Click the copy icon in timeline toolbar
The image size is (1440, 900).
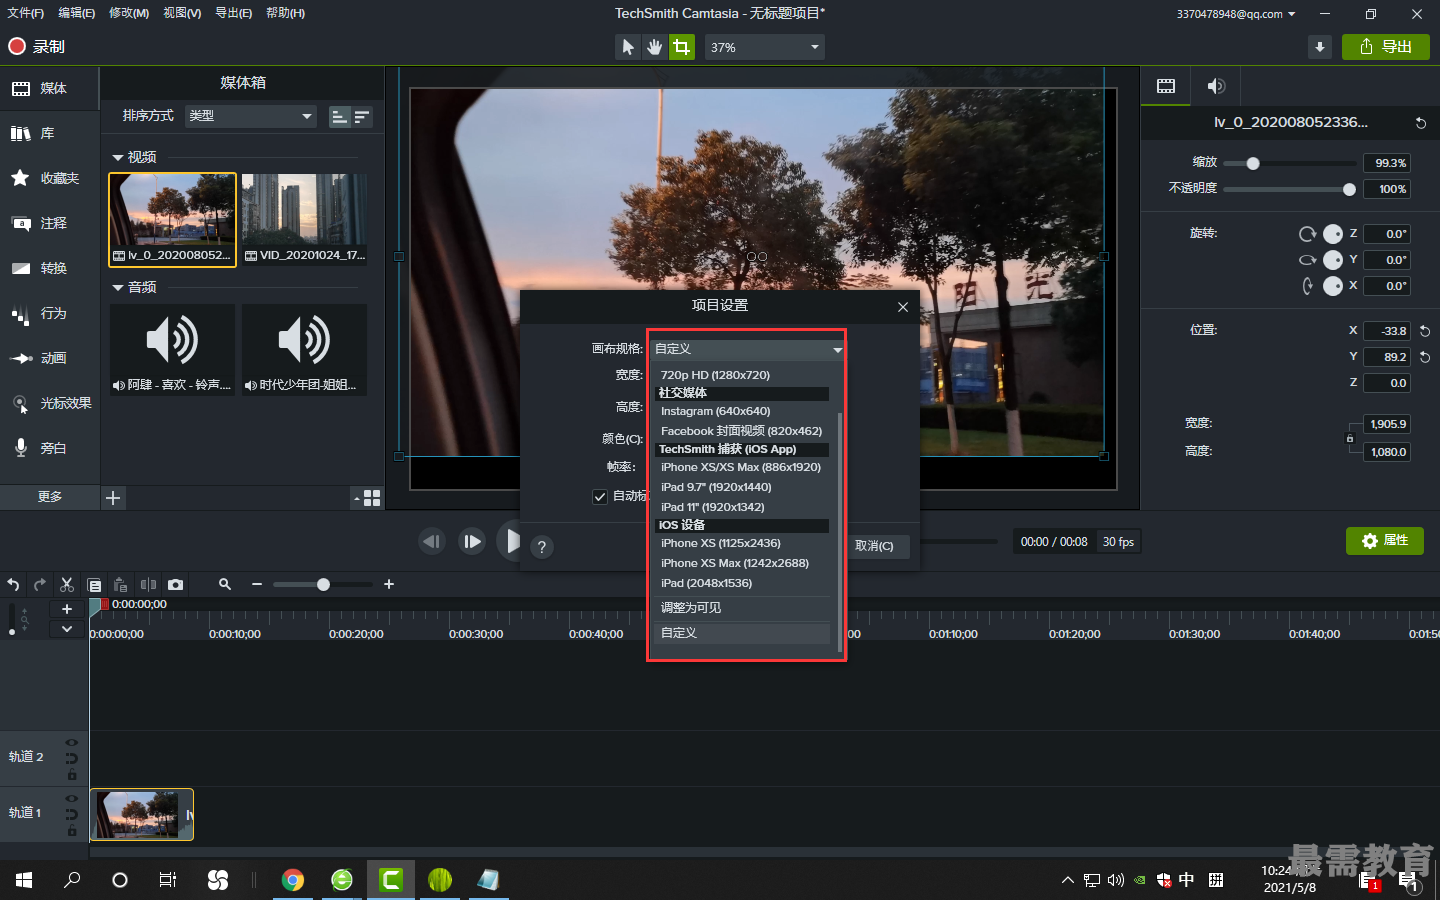tap(94, 584)
